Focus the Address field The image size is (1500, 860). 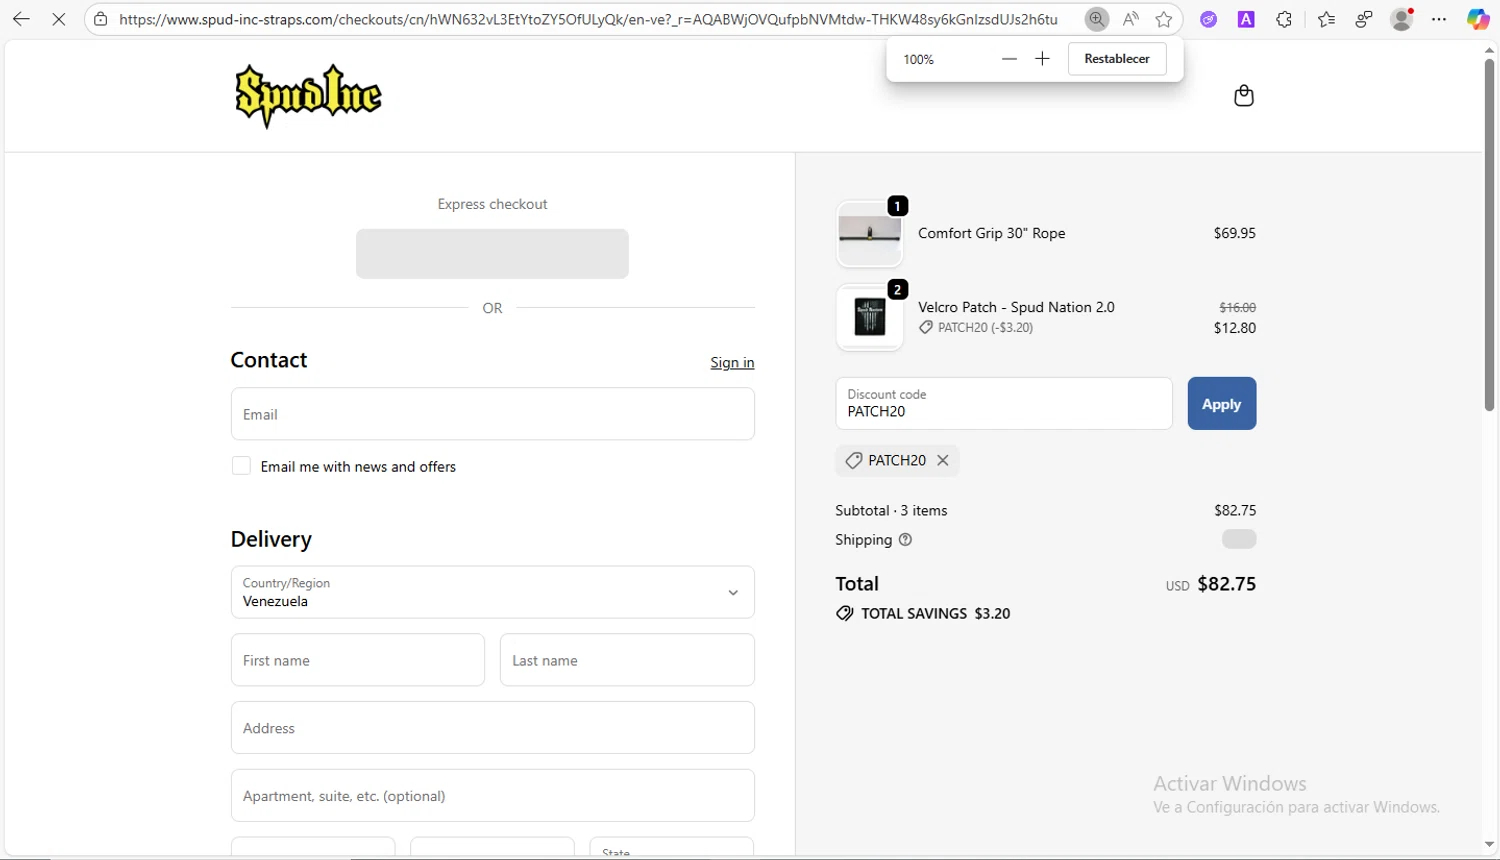pyautogui.click(x=492, y=728)
